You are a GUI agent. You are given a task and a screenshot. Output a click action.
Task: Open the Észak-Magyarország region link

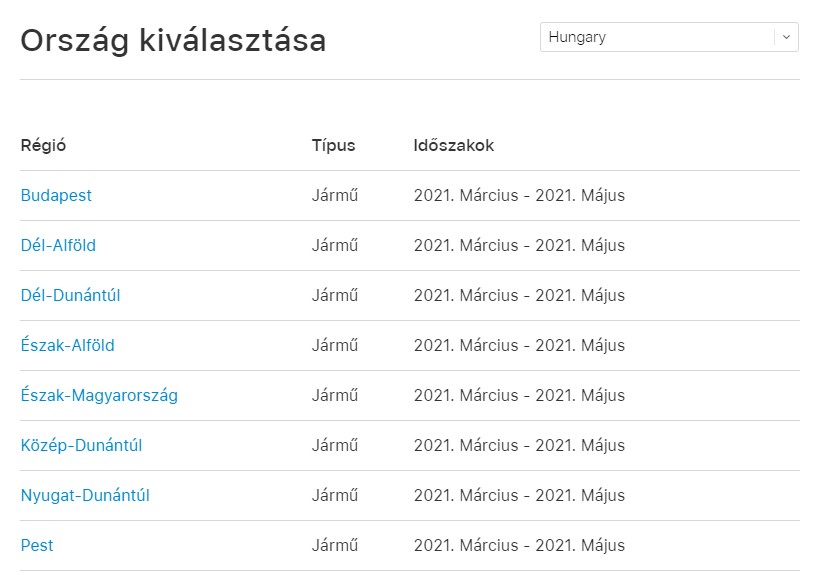[99, 396]
